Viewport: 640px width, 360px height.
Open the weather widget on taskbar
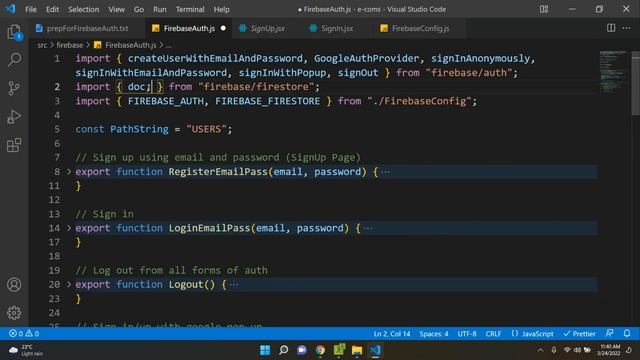[26, 350]
